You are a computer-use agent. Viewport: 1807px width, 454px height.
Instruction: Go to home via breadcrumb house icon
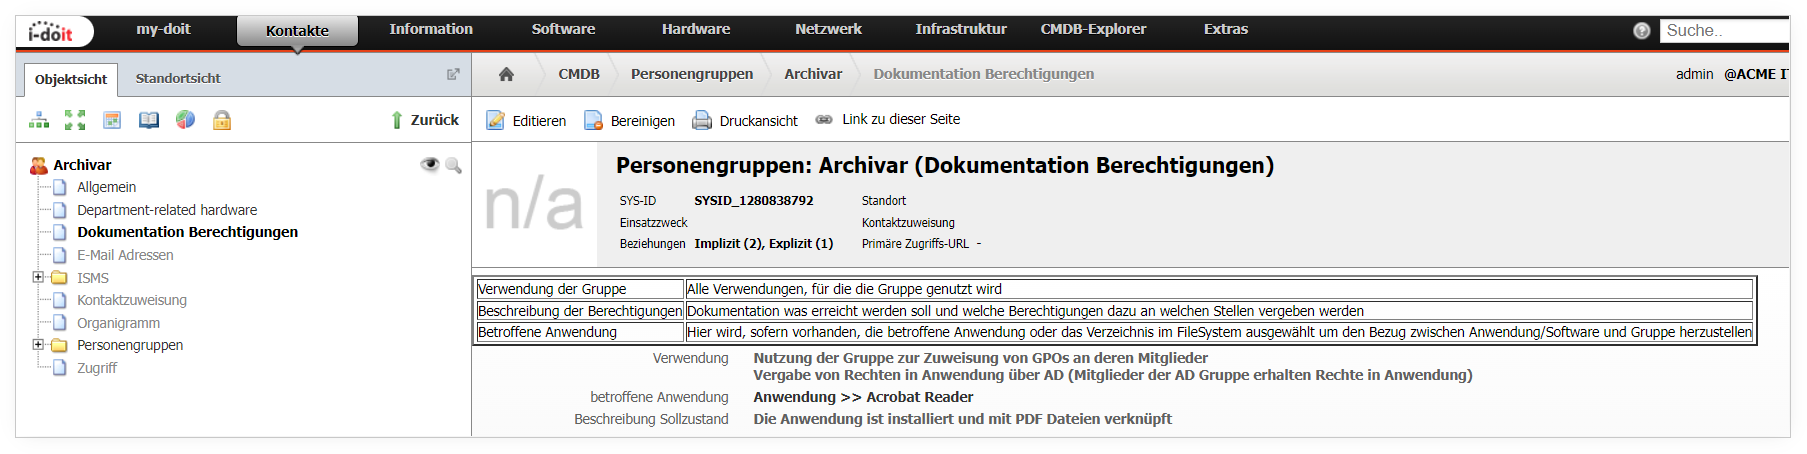point(506,74)
